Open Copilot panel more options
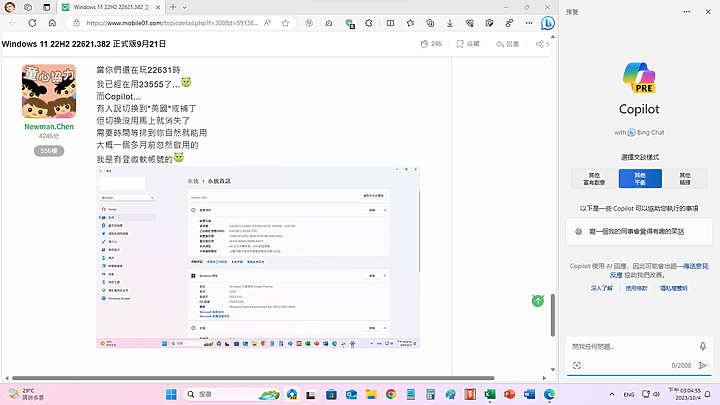The image size is (720, 405). pos(686,12)
